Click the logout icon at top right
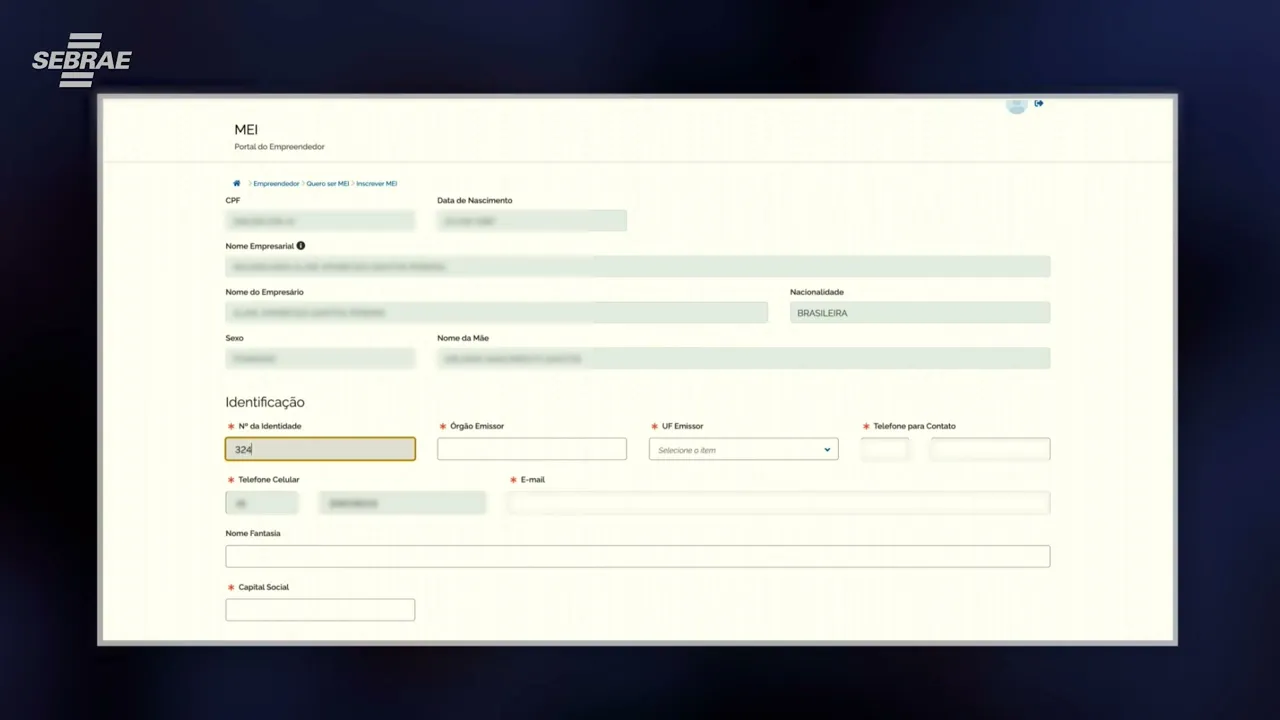Screen dimensions: 1280x720 pyautogui.click(x=1039, y=103)
